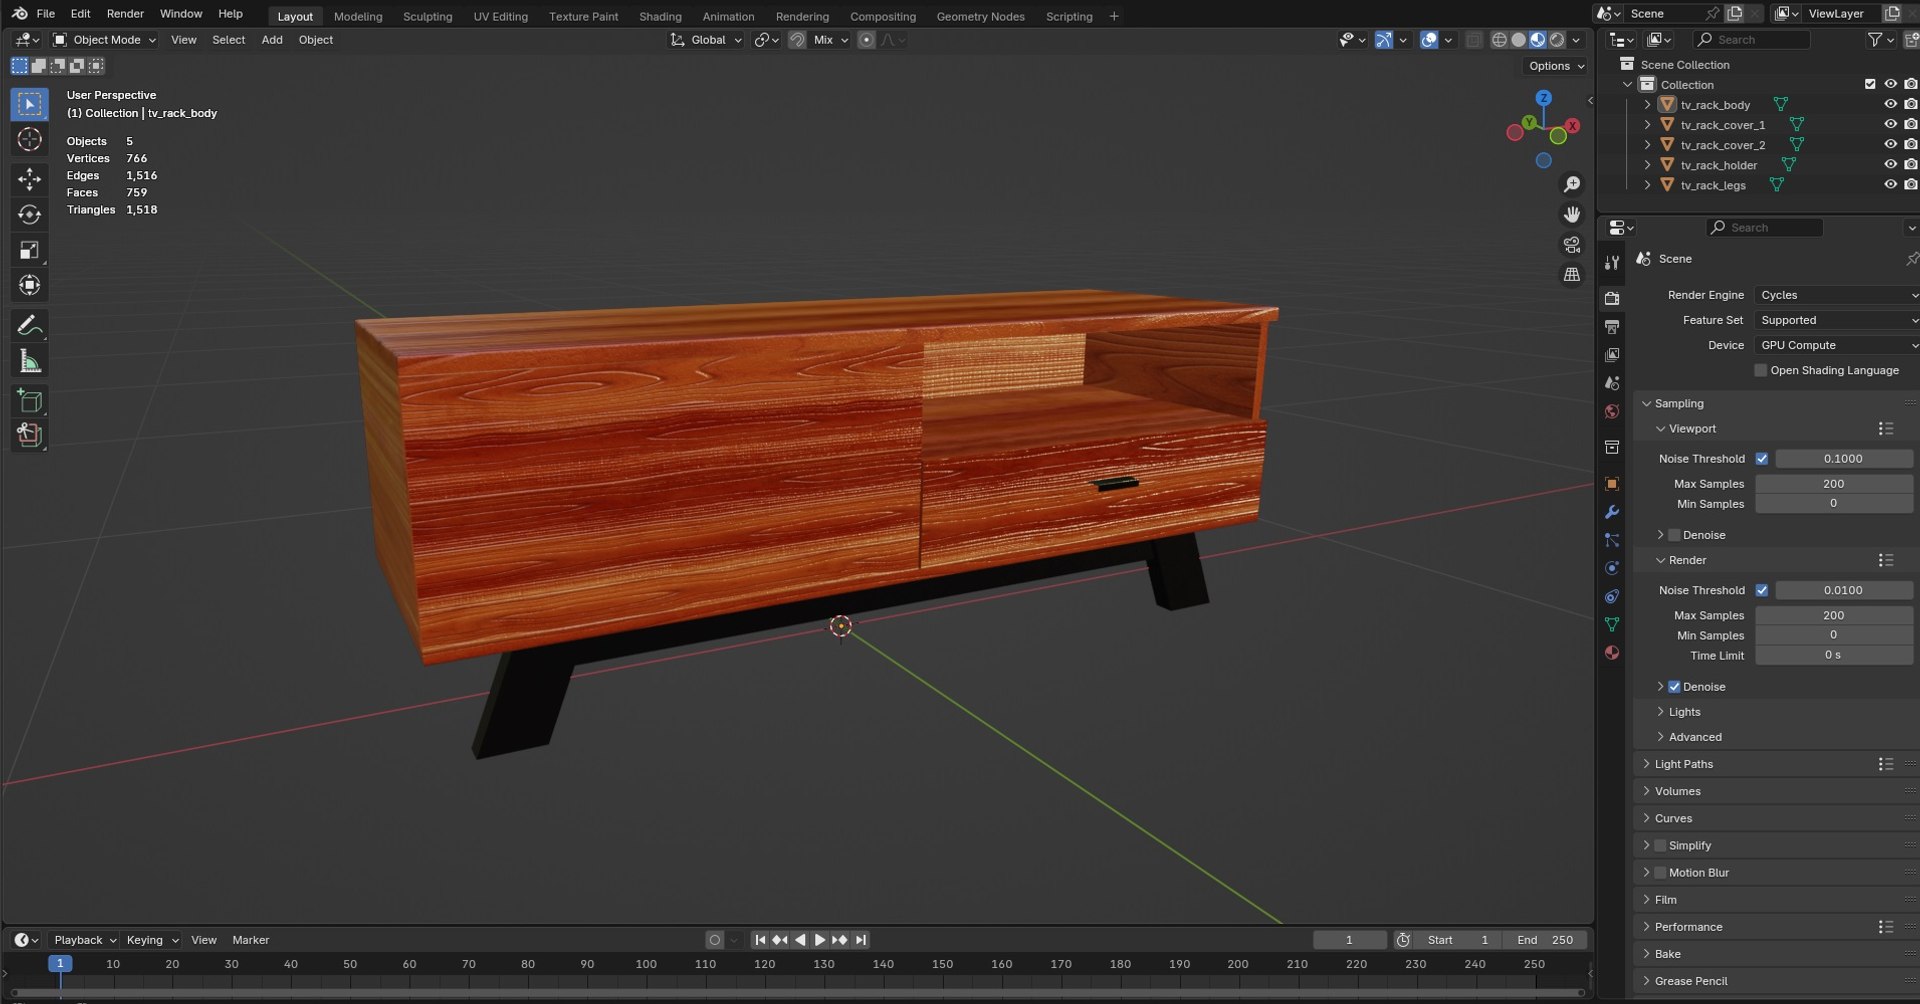1920x1004 pixels.
Task: Add a new workspace with plus button
Action: pyautogui.click(x=1113, y=16)
